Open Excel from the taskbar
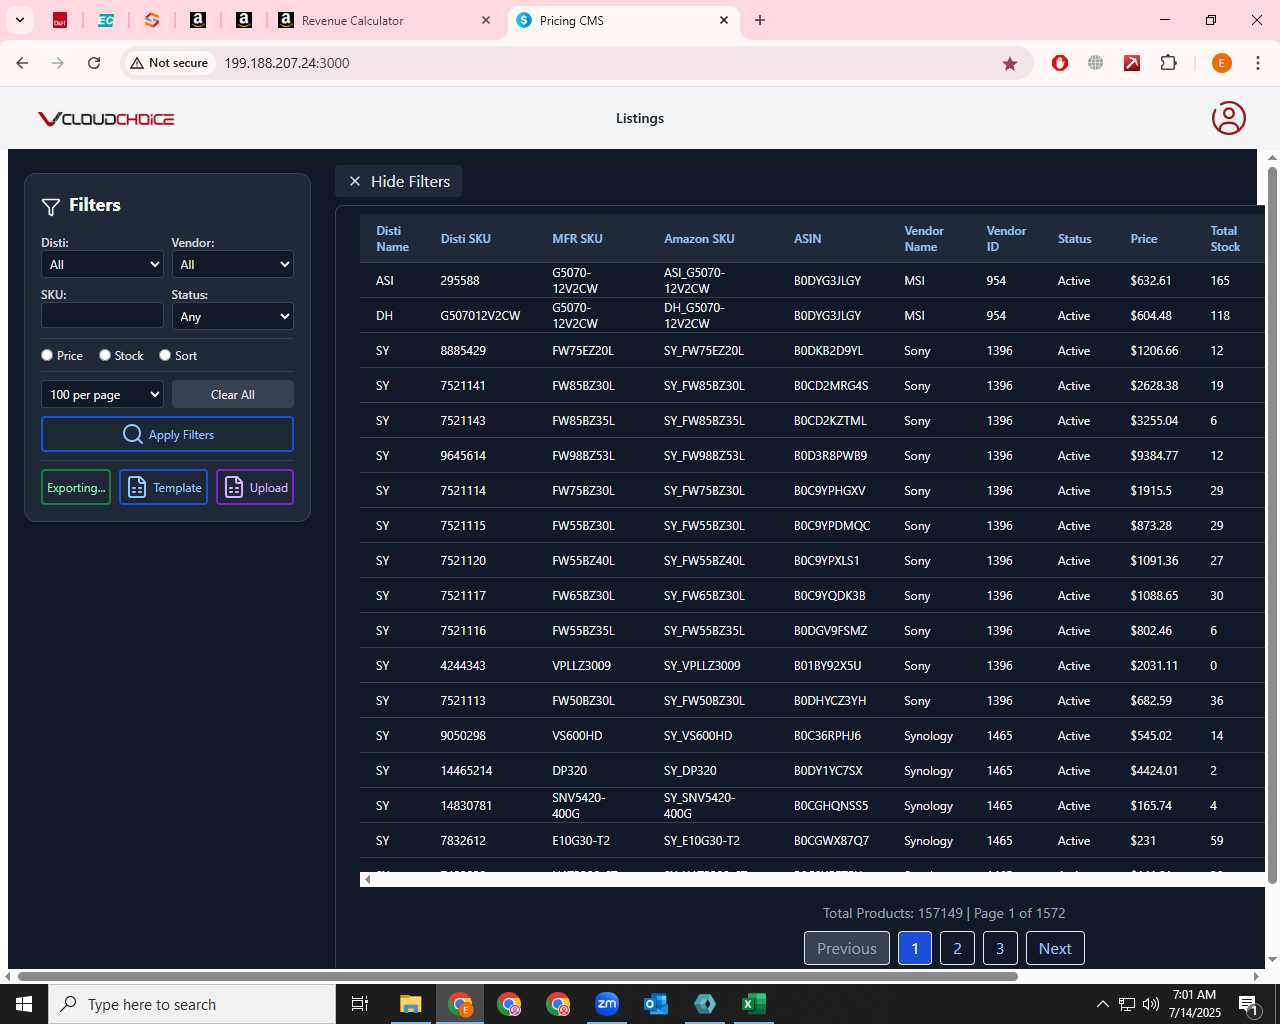1280x1024 pixels. (x=754, y=1004)
